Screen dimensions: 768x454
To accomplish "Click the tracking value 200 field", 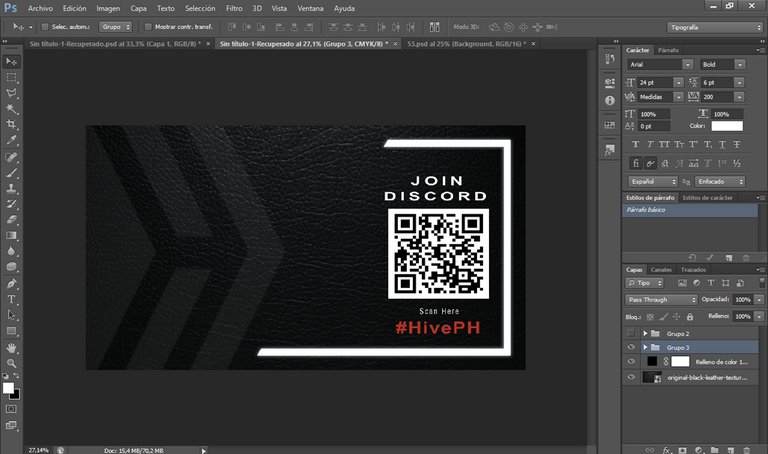I will 717,97.
